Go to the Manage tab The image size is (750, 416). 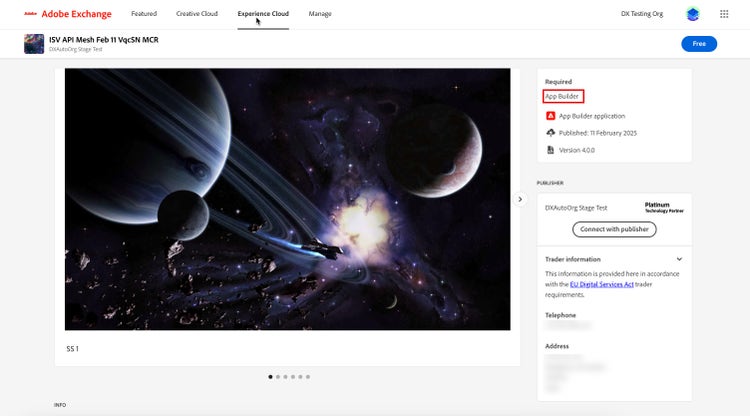[x=320, y=14]
